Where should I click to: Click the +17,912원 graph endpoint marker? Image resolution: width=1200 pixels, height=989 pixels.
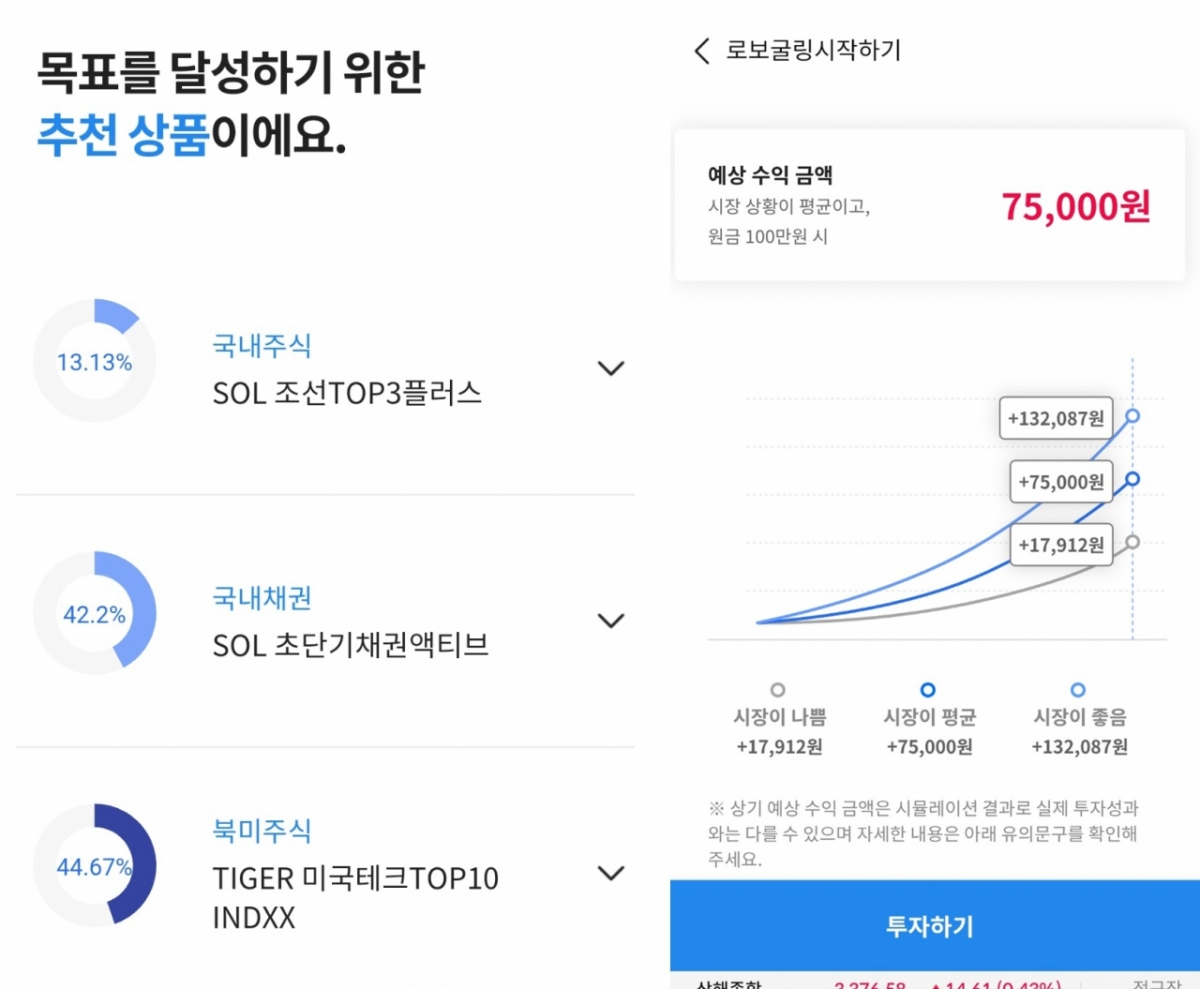(x=1132, y=542)
